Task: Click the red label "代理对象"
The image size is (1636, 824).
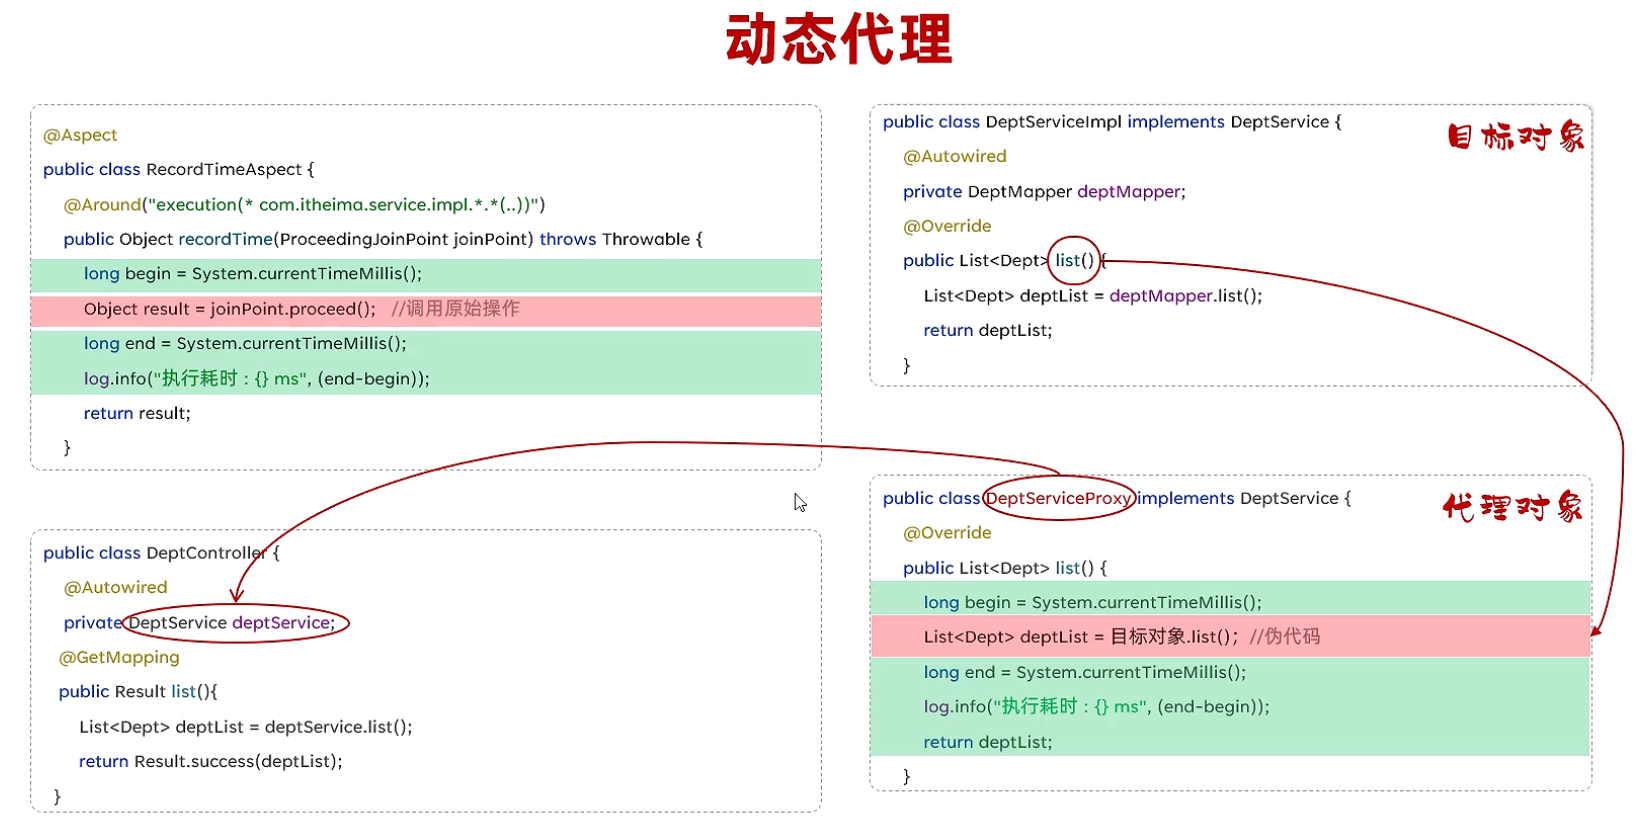Action: (x=1512, y=507)
